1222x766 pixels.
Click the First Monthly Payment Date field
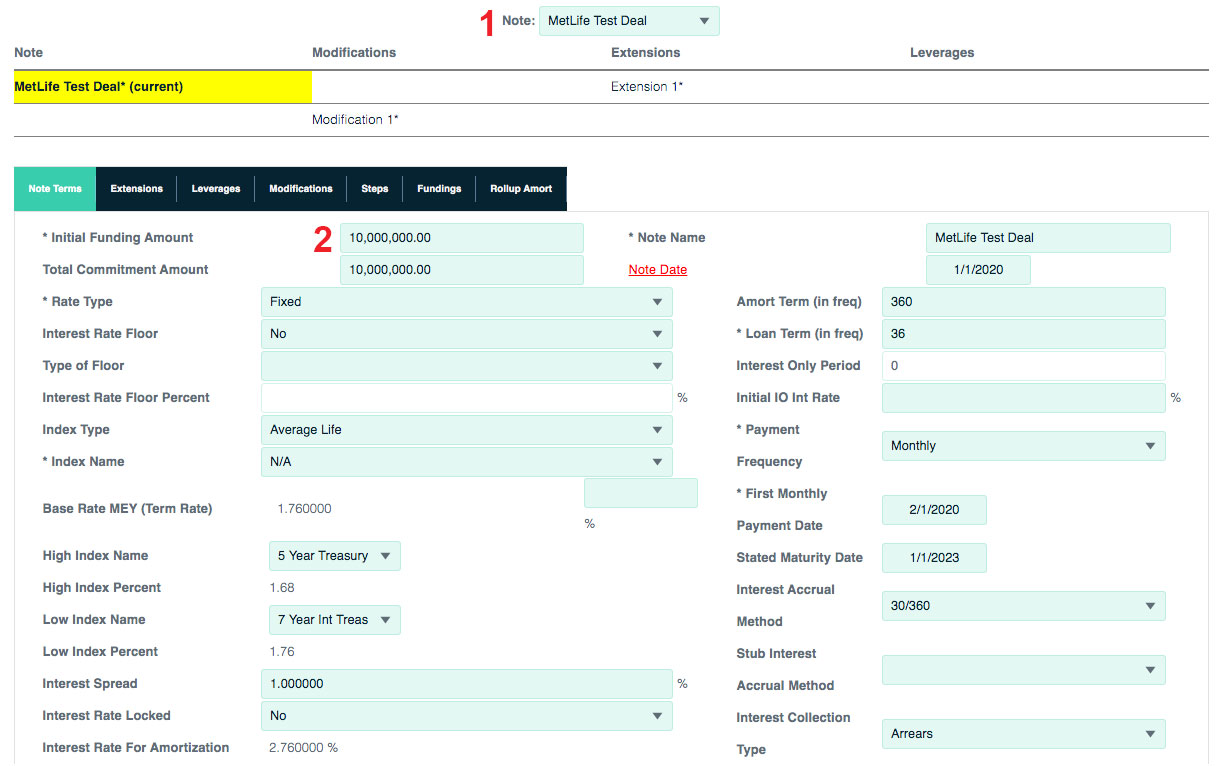pos(934,510)
